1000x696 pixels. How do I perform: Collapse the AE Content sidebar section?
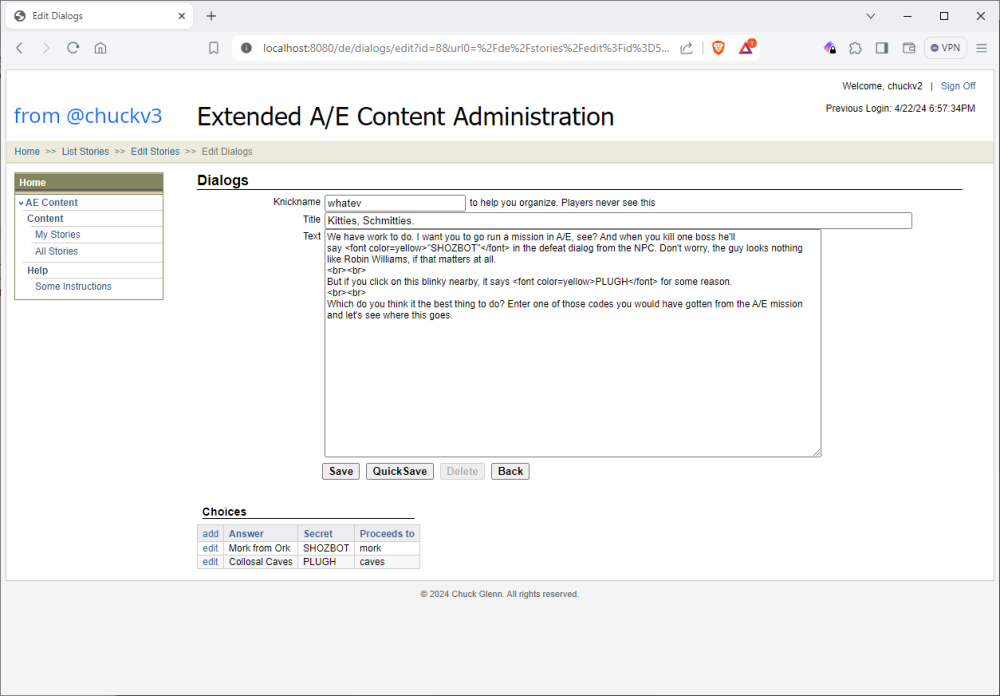pos(21,203)
